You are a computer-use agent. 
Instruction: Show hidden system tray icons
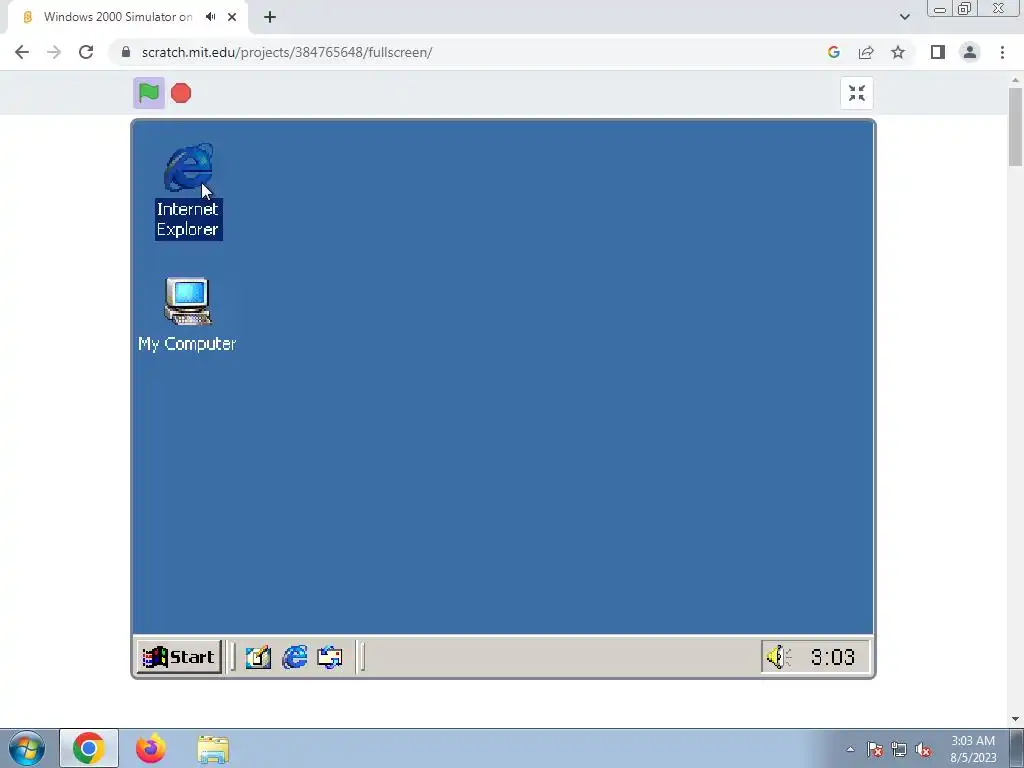pos(850,749)
